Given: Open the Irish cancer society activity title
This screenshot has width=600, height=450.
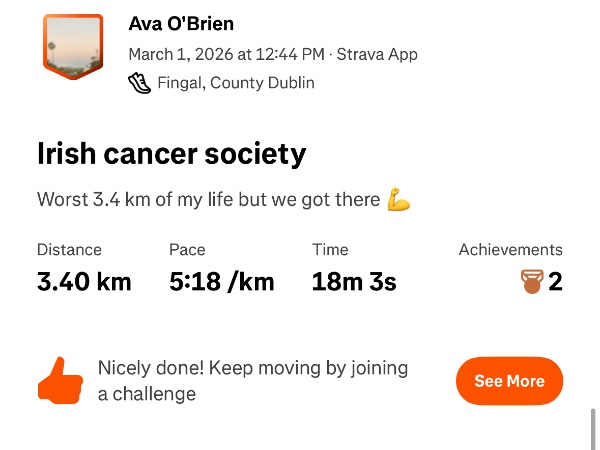Looking at the screenshot, I should pos(171,154).
